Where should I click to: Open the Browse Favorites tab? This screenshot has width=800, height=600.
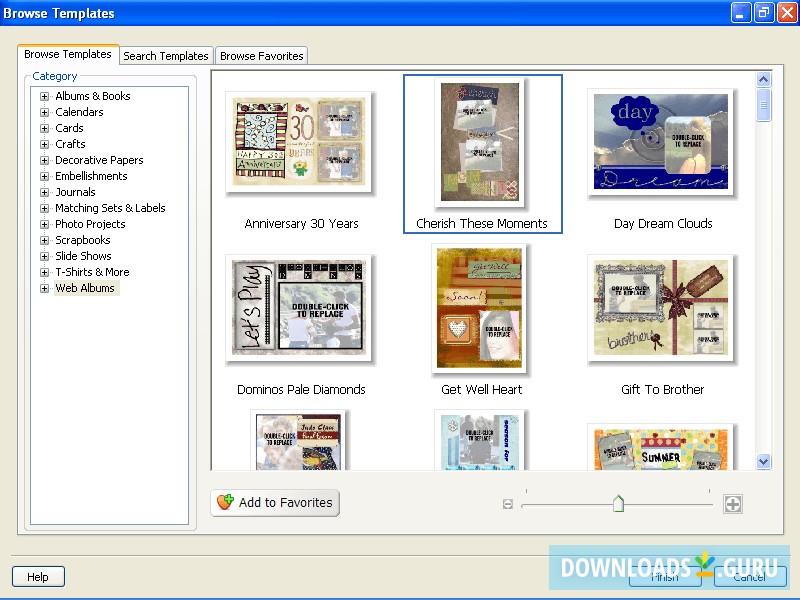pos(261,56)
